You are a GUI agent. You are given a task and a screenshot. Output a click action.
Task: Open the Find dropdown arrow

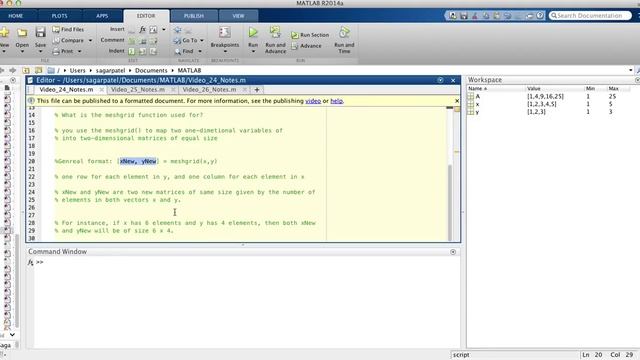coord(200,51)
